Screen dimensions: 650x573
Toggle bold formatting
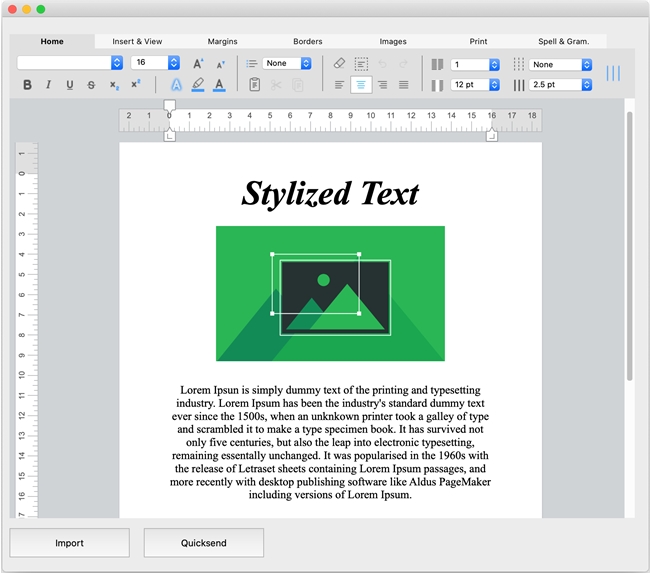(27, 85)
